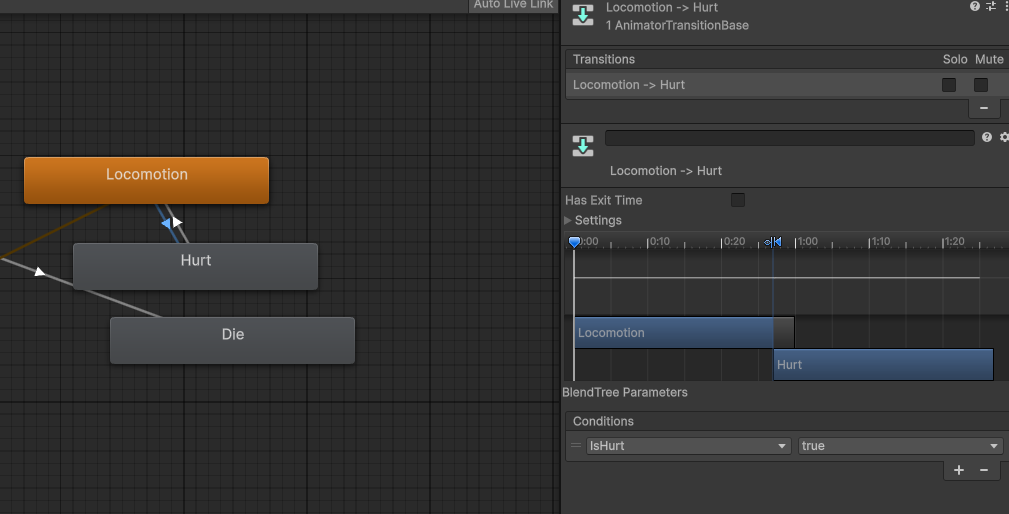Click the 1:20 mark on timeline ruler
Image resolution: width=1009 pixels, height=514 pixels.
[954, 242]
